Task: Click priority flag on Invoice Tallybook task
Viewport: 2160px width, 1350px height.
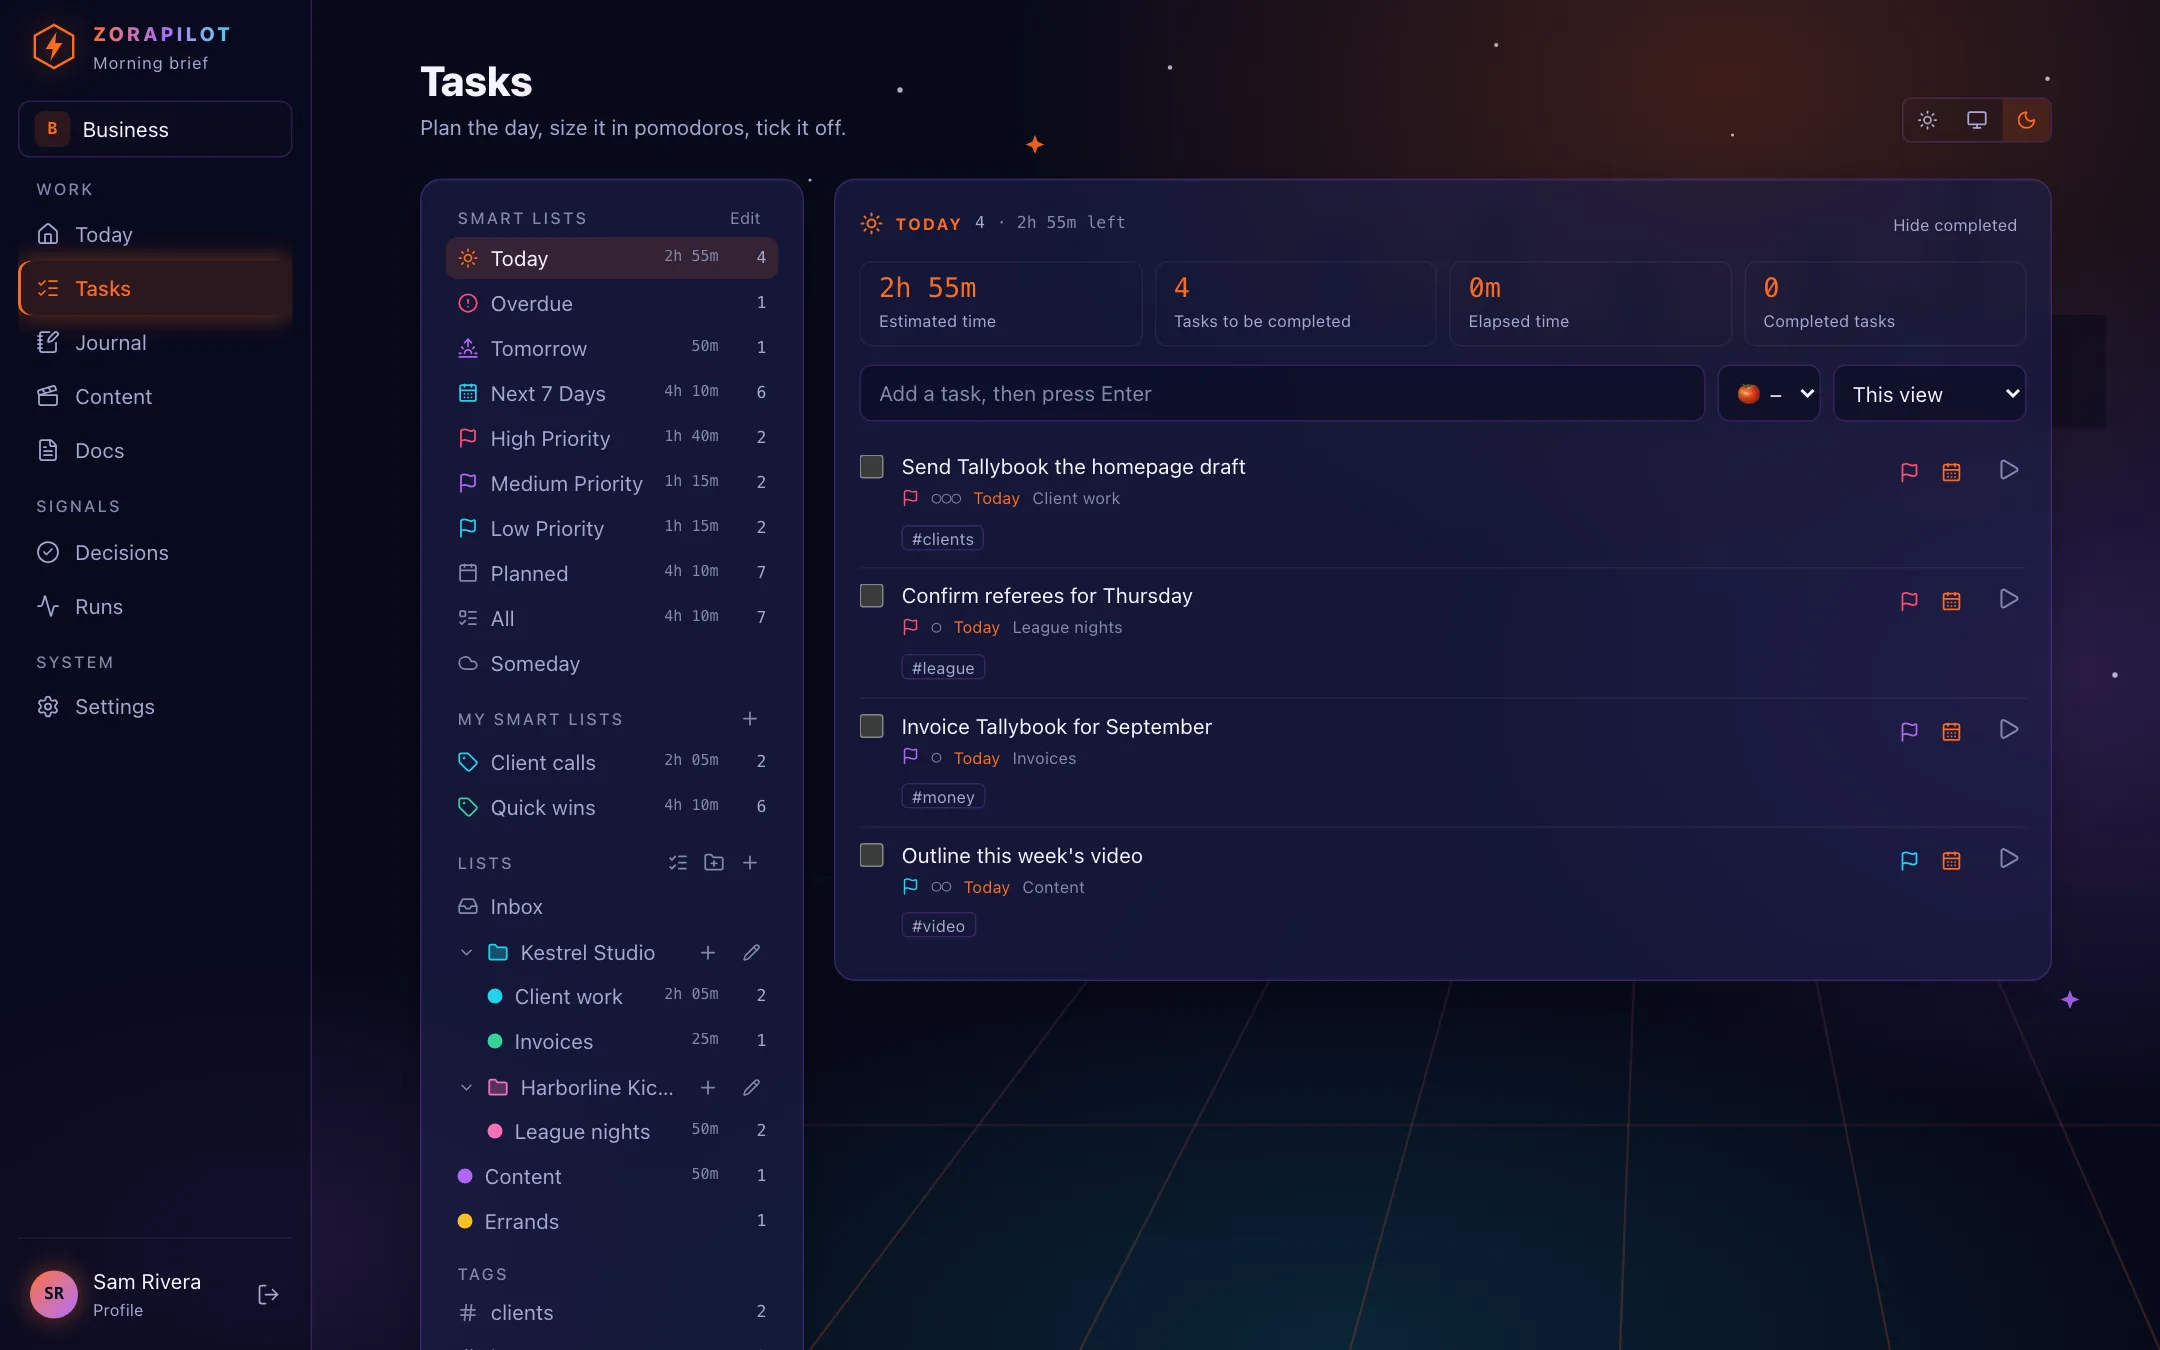Action: (1909, 731)
